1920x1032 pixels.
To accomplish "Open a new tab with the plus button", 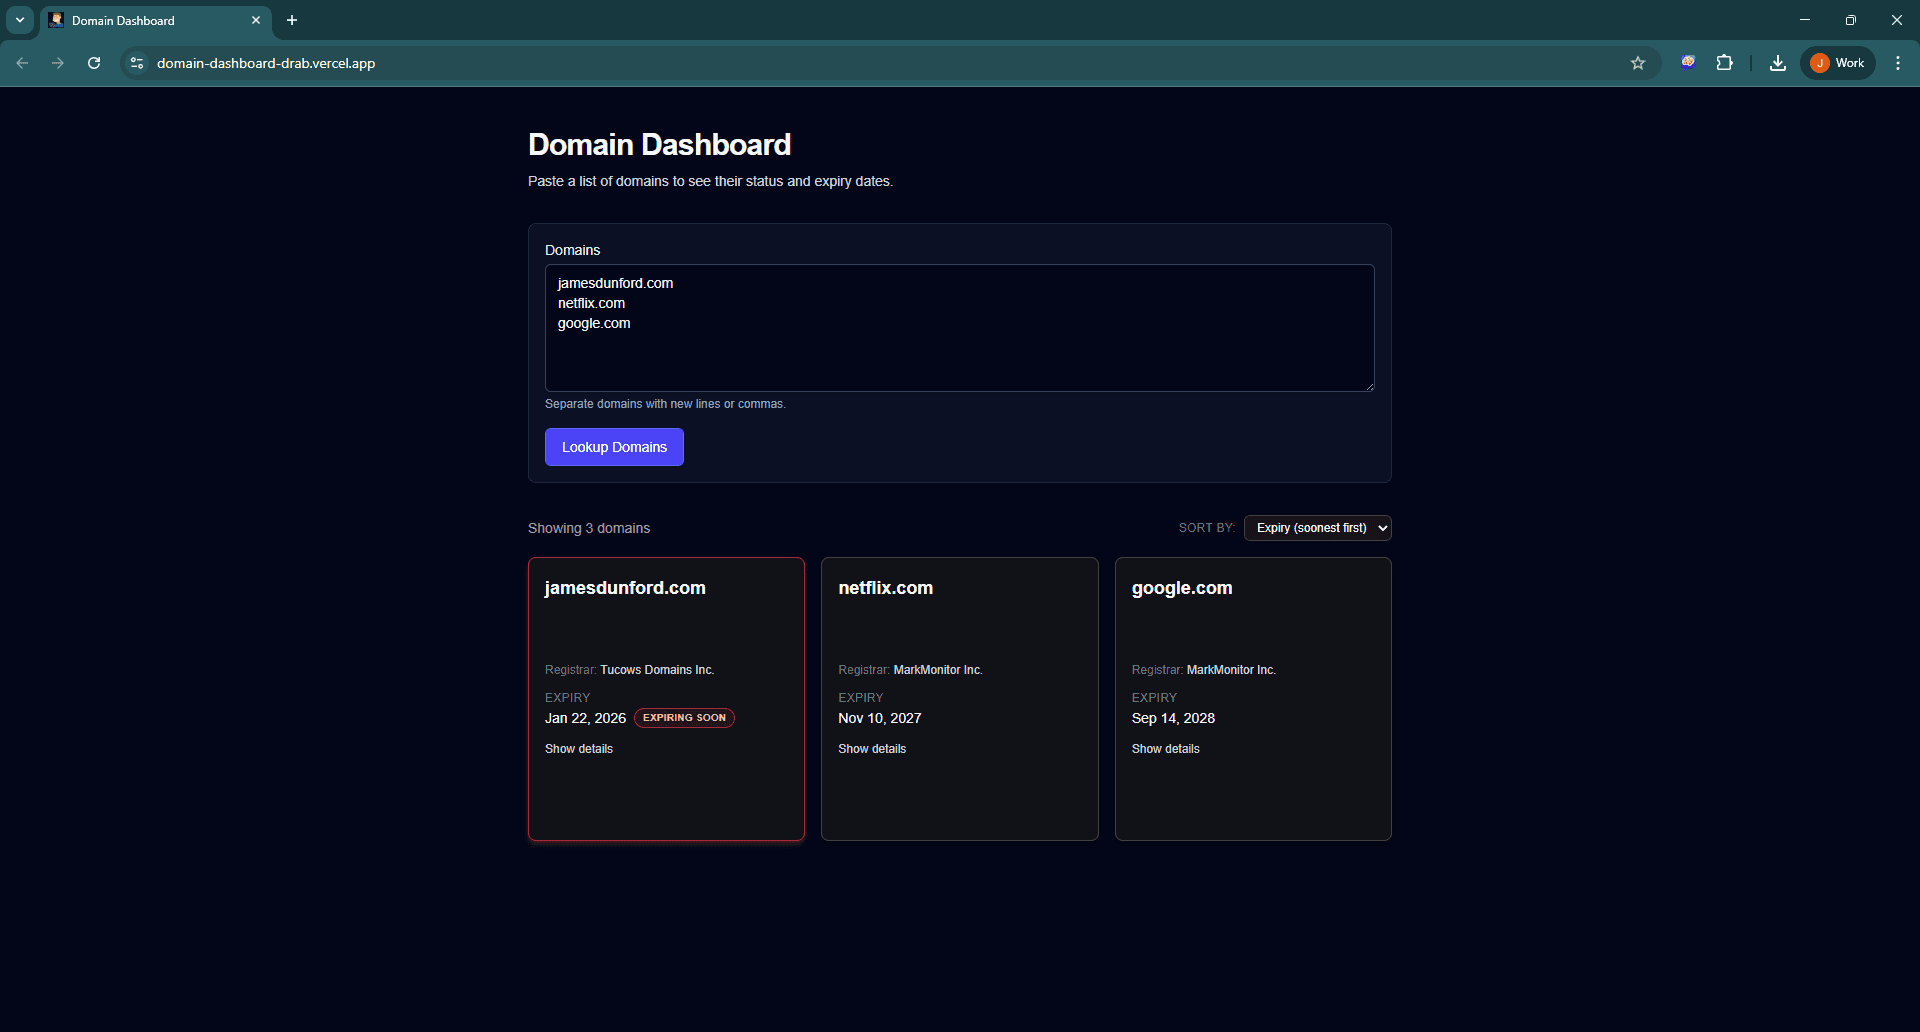I will tap(291, 20).
